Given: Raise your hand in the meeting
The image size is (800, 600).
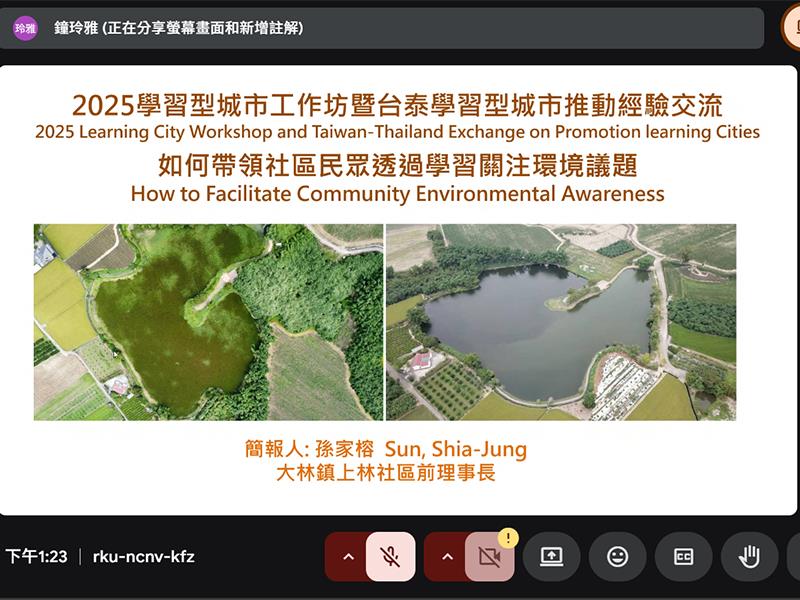Looking at the screenshot, I should (749, 557).
